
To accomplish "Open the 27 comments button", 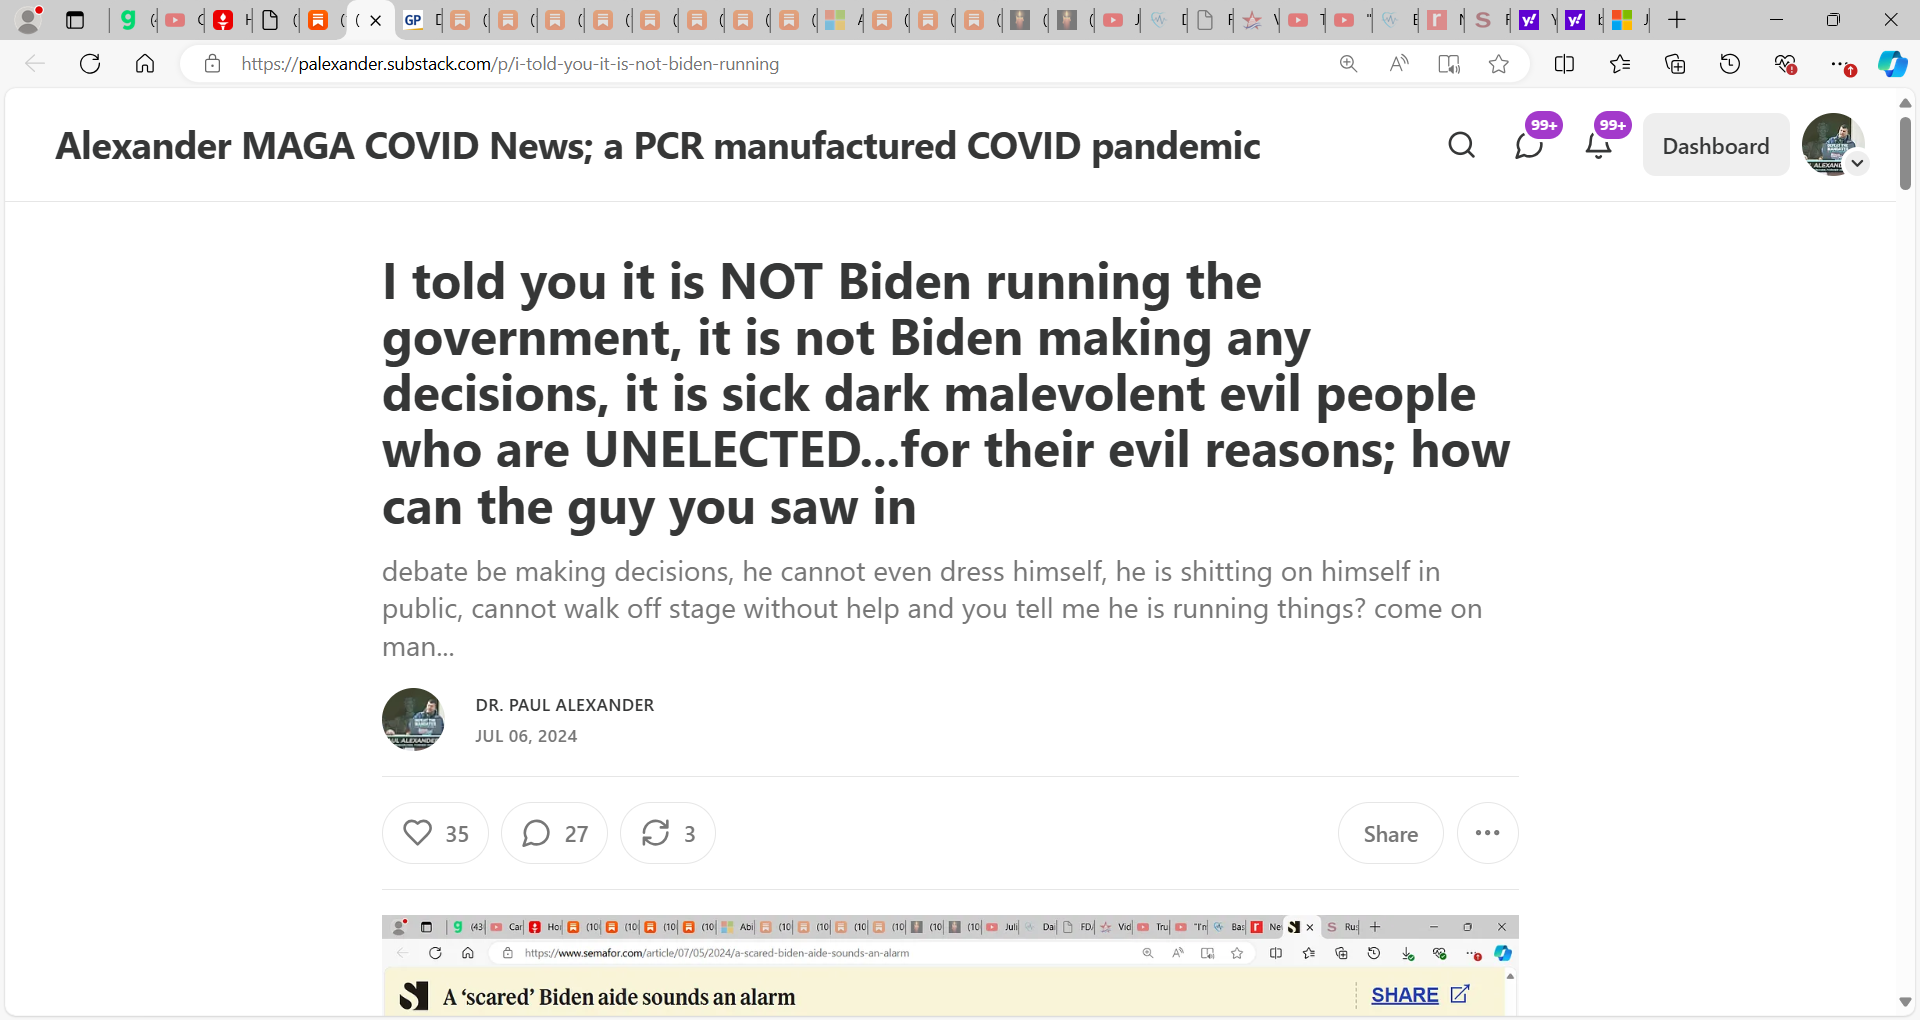I will 554,833.
